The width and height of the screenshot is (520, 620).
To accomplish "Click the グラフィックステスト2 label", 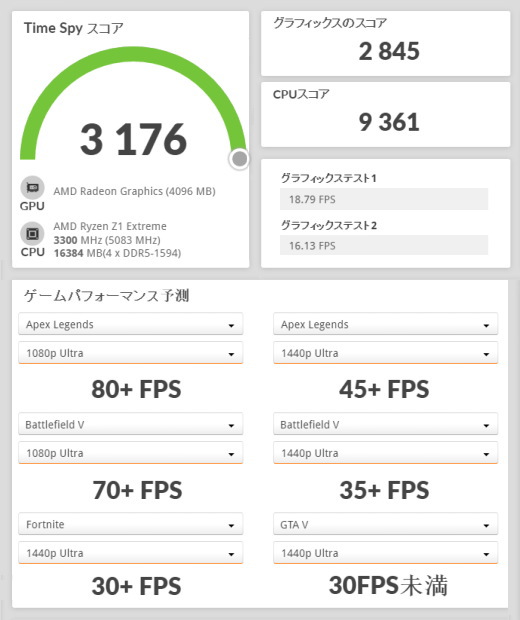I will pos(328,225).
